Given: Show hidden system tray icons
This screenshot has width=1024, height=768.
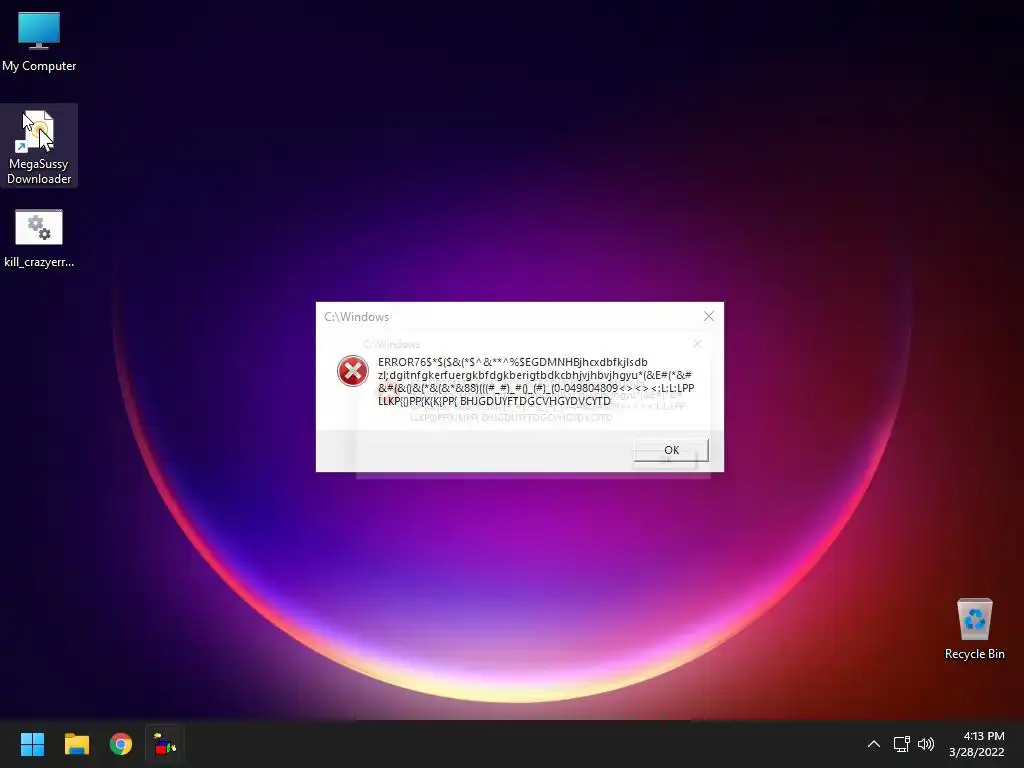Looking at the screenshot, I should click(x=874, y=744).
